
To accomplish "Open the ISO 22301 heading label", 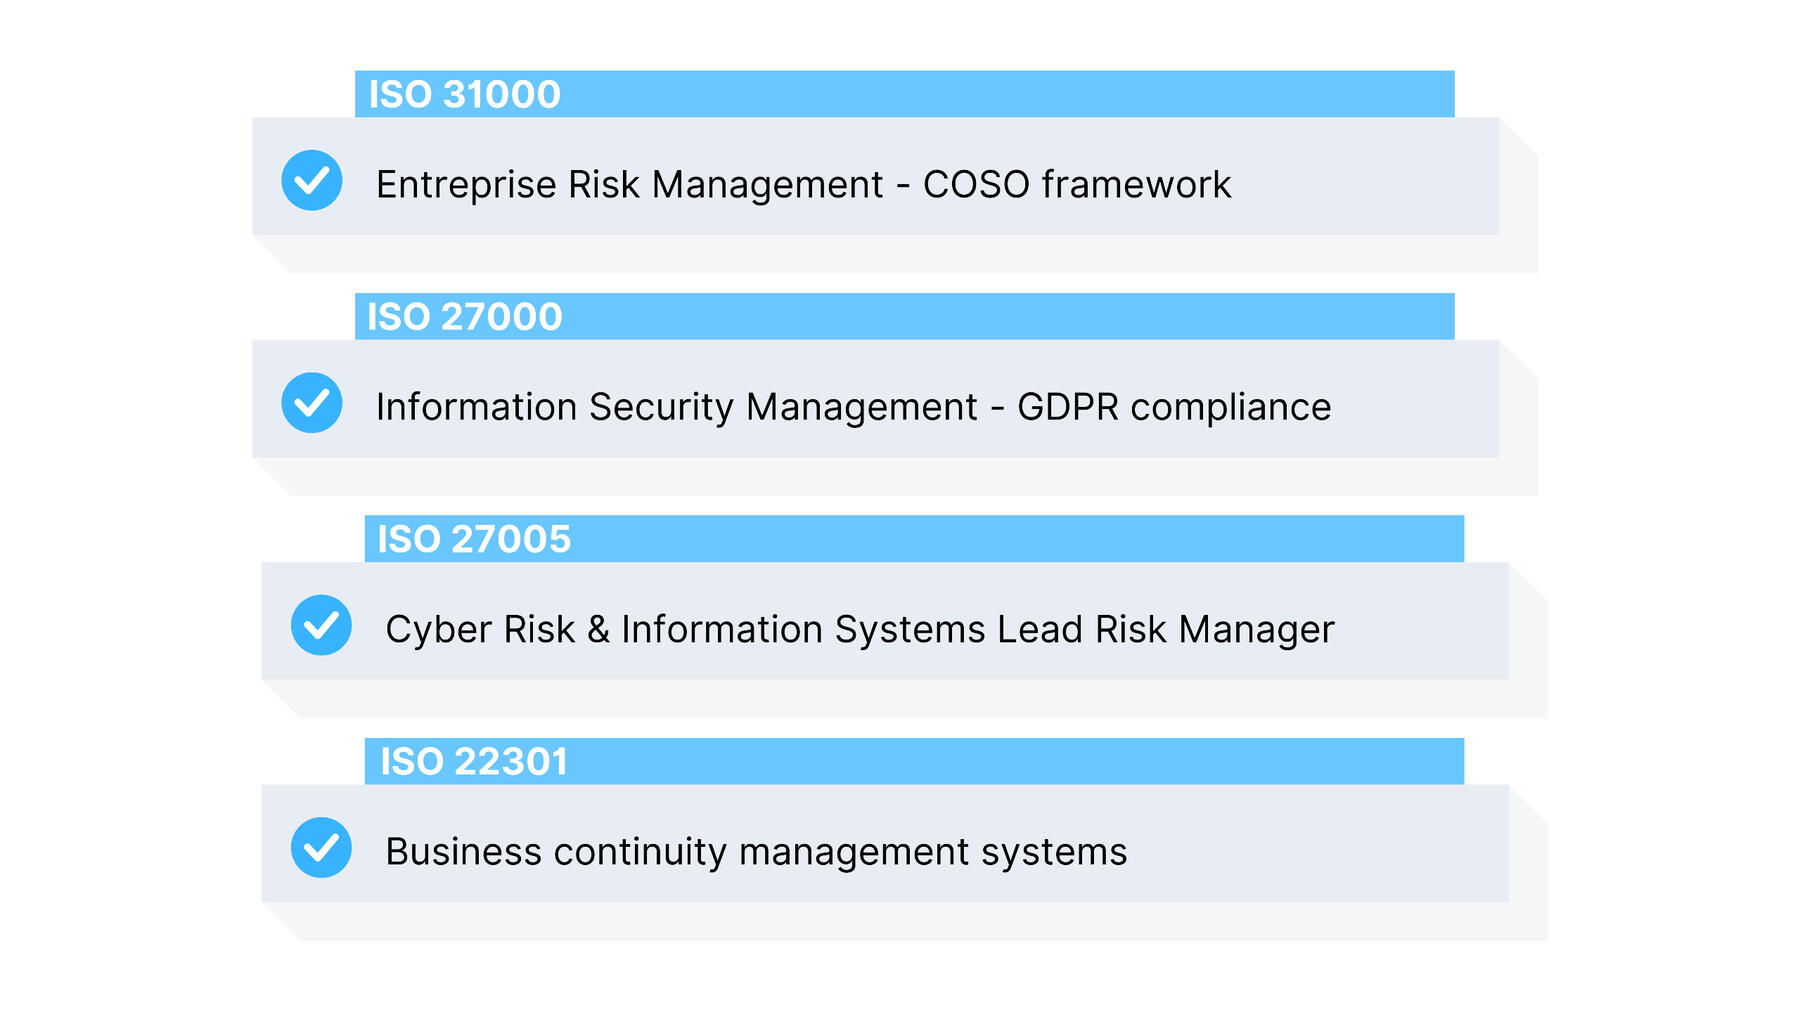I will pyautogui.click(x=473, y=762).
